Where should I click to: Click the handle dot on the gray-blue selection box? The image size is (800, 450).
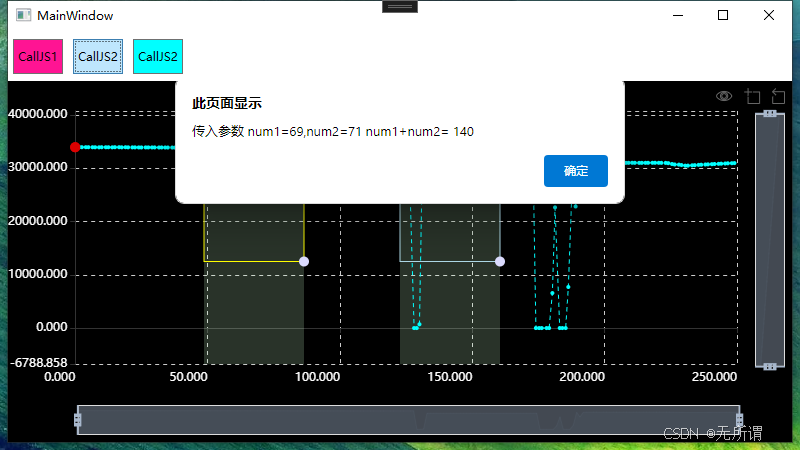(499, 261)
